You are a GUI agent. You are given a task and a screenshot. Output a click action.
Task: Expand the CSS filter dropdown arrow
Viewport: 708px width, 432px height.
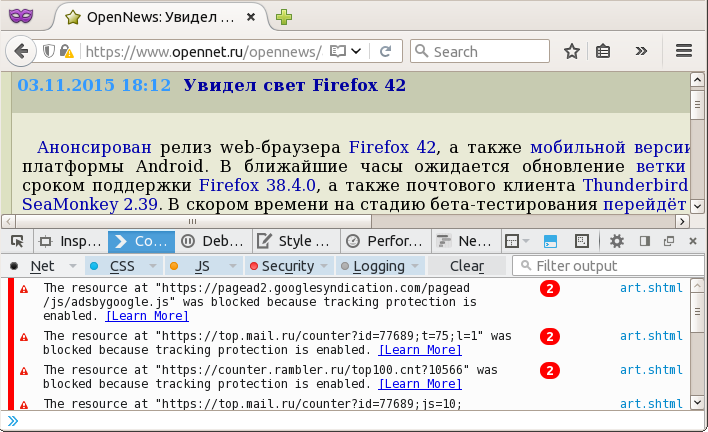[153, 266]
